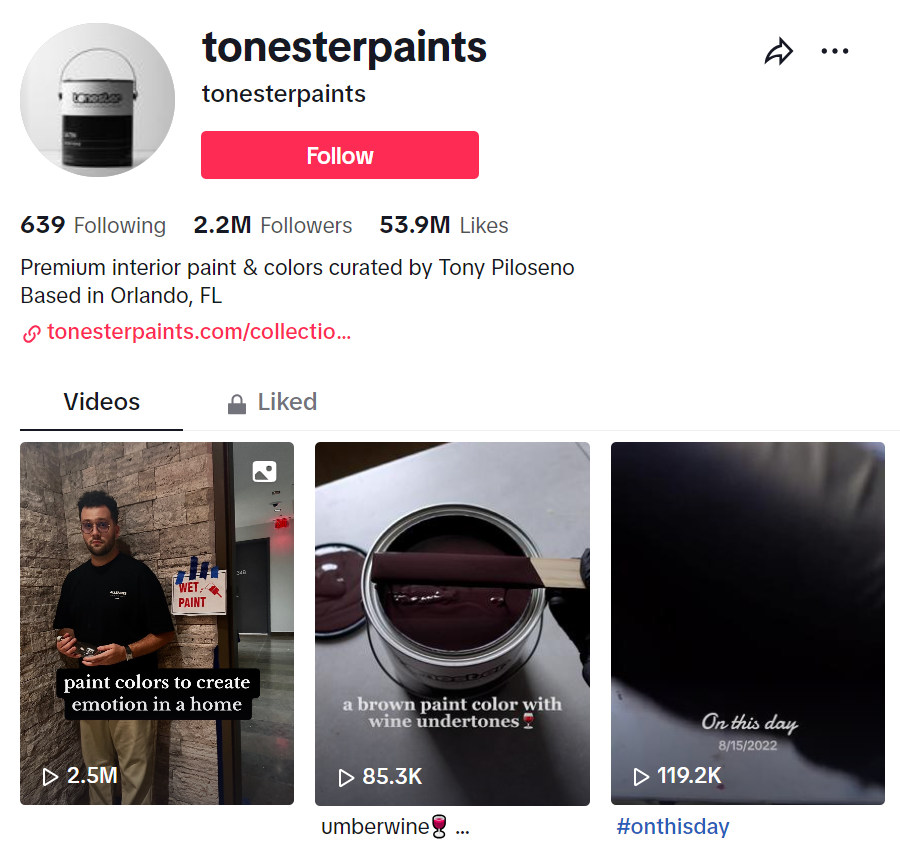
Task: Click the #onthisday hashtag link
Action: click(x=672, y=827)
